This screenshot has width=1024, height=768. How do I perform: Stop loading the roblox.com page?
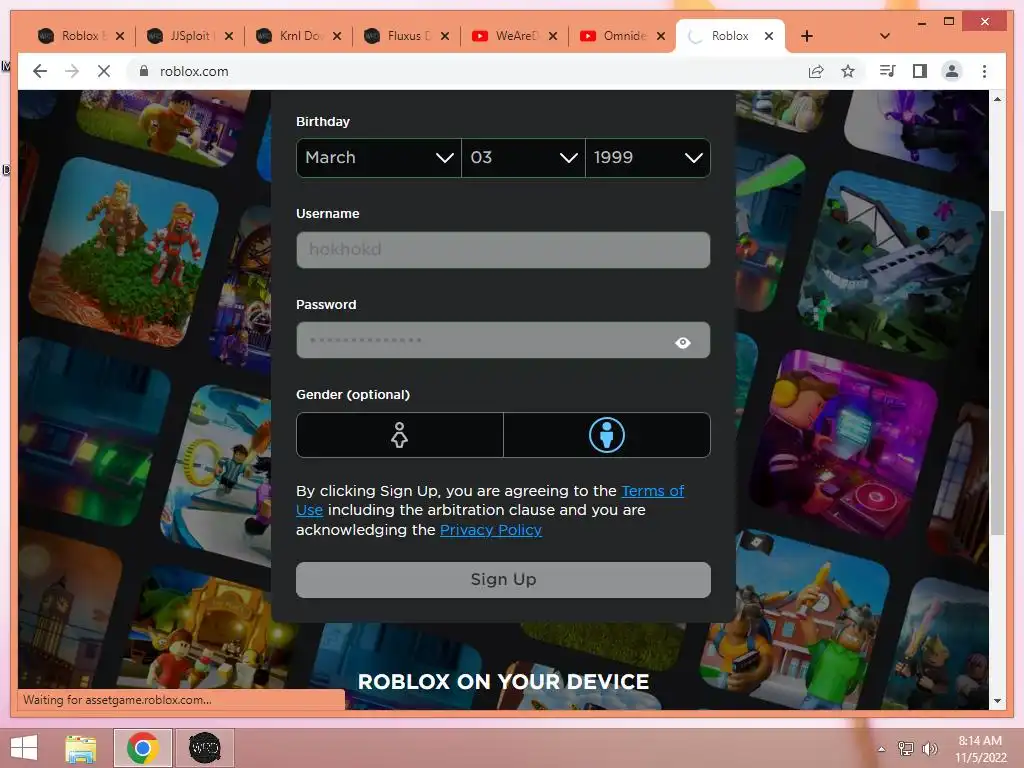[104, 71]
